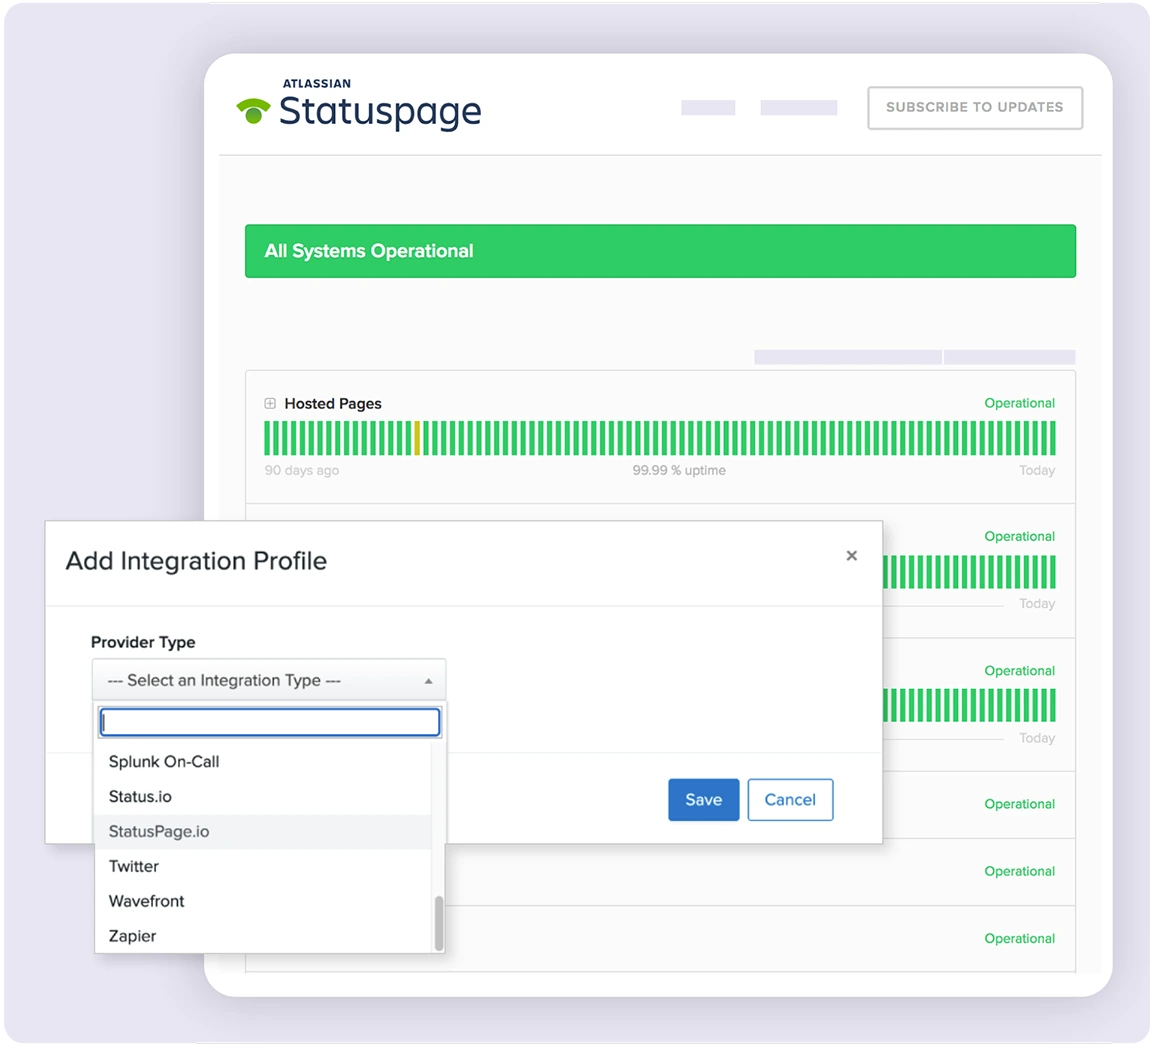Click the Cancel button
Viewport: 1150px width, 1048px height.
coord(790,799)
